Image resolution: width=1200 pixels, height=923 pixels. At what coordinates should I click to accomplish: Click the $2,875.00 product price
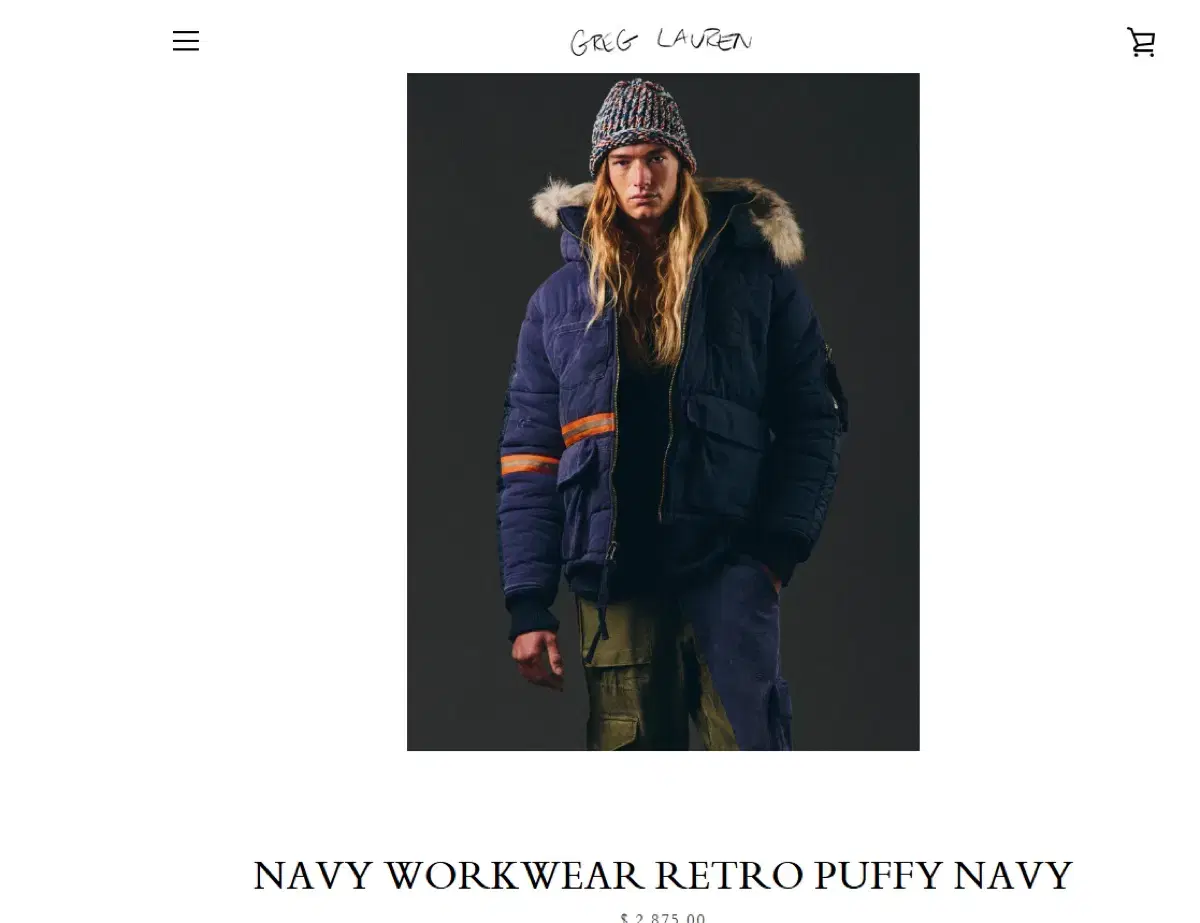click(663, 917)
